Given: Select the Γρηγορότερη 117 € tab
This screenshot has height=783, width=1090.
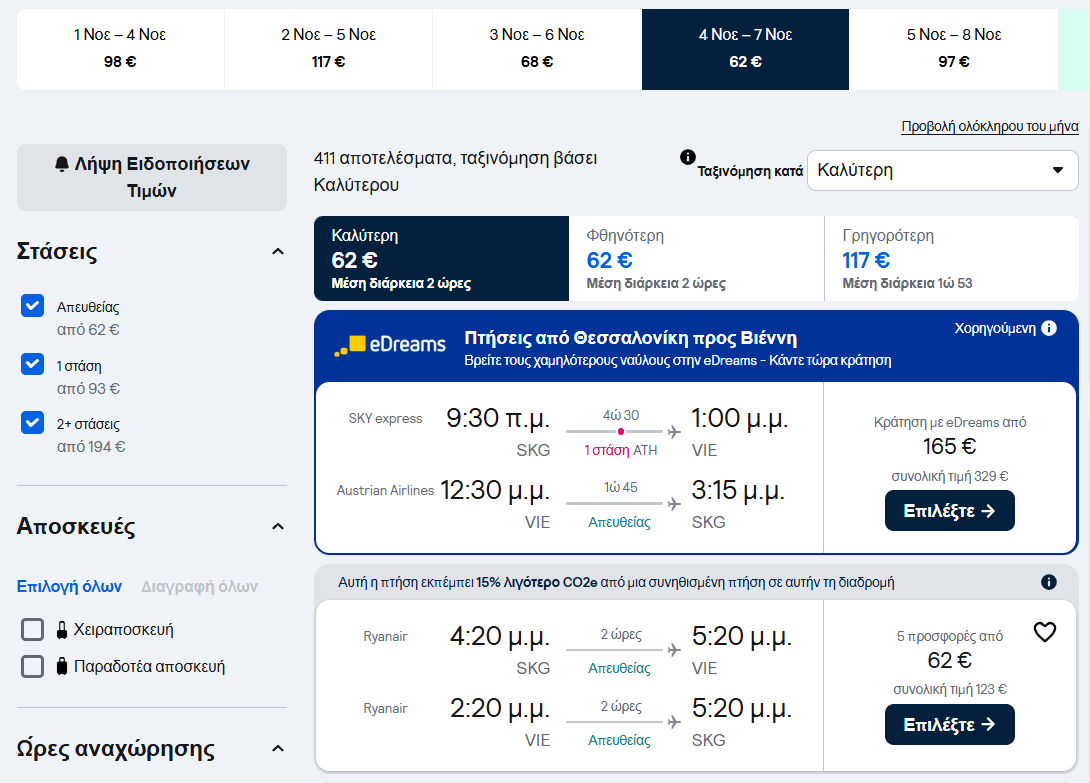Looking at the screenshot, I should click(952, 259).
